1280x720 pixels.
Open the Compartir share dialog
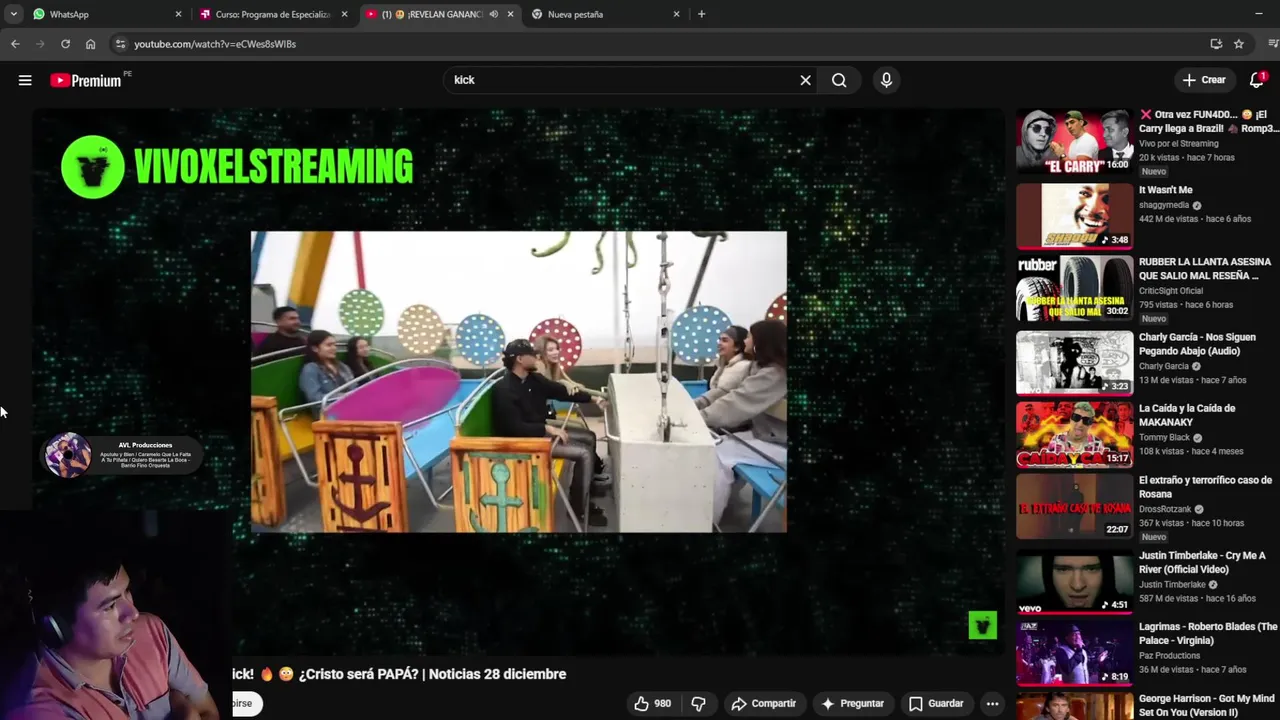(763, 704)
